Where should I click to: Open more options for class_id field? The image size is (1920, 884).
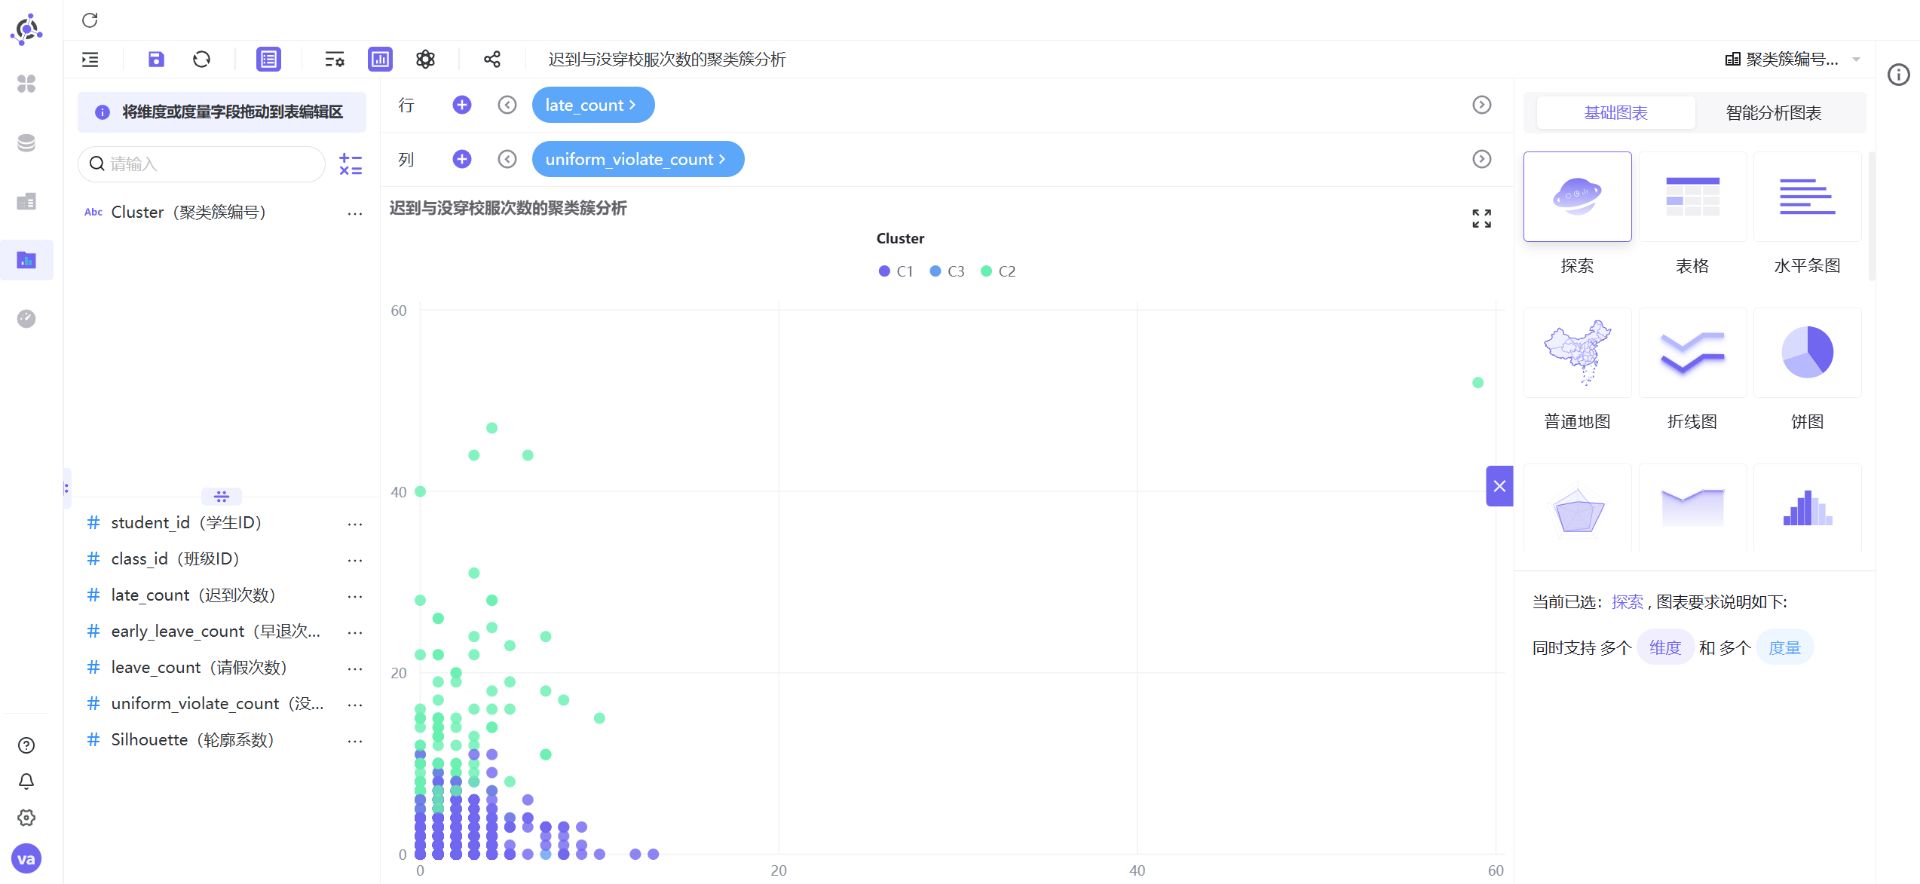[x=355, y=559]
